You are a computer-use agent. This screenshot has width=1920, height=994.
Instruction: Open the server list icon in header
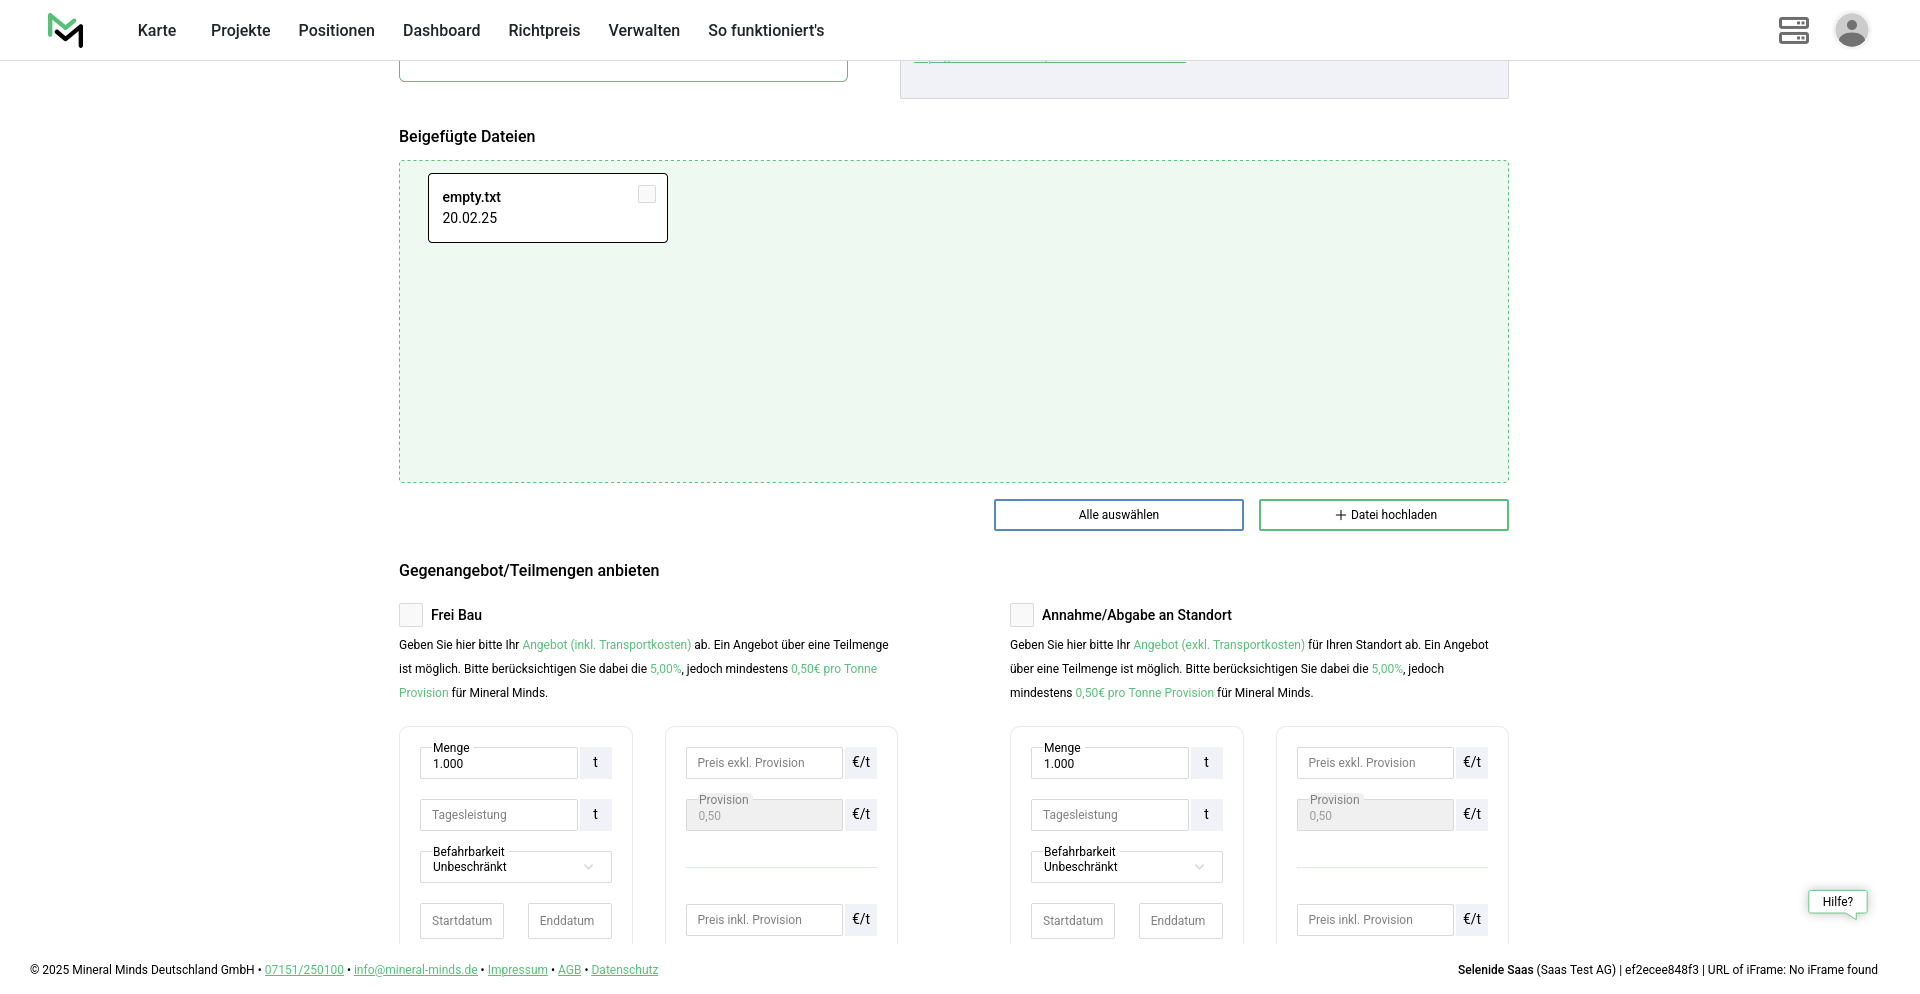tap(1793, 30)
